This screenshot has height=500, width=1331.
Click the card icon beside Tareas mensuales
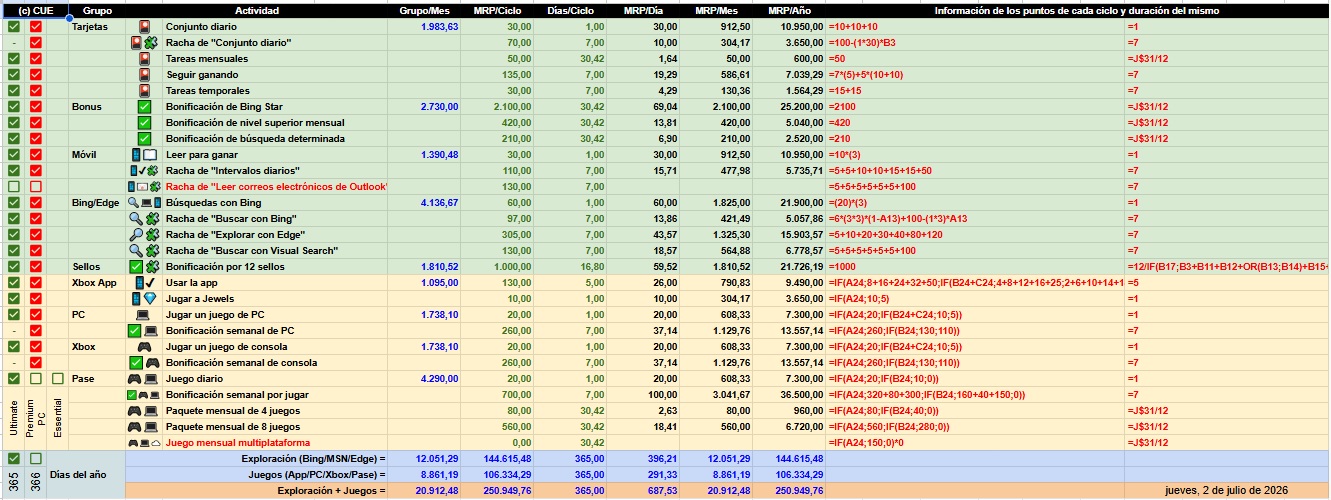point(144,59)
